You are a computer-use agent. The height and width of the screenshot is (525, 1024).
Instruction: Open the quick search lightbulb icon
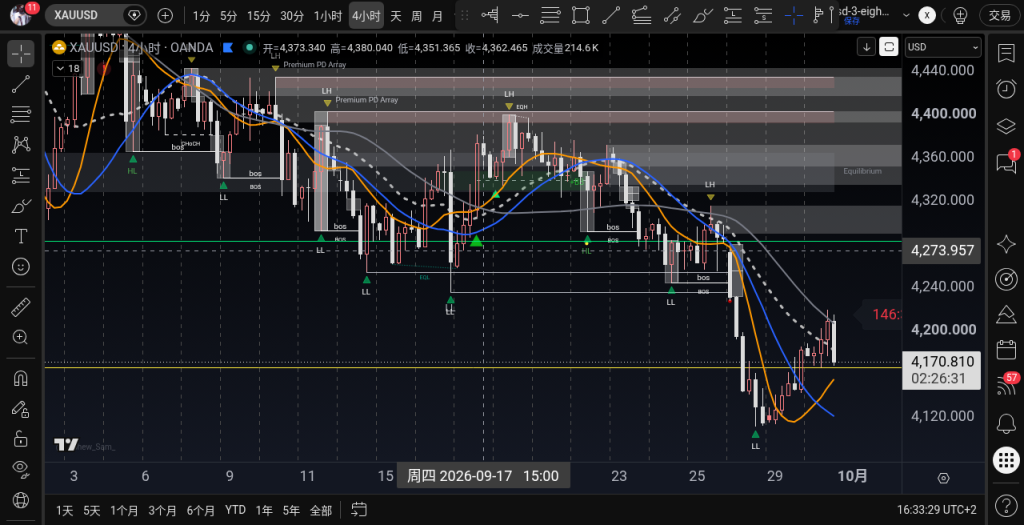tap(960, 15)
